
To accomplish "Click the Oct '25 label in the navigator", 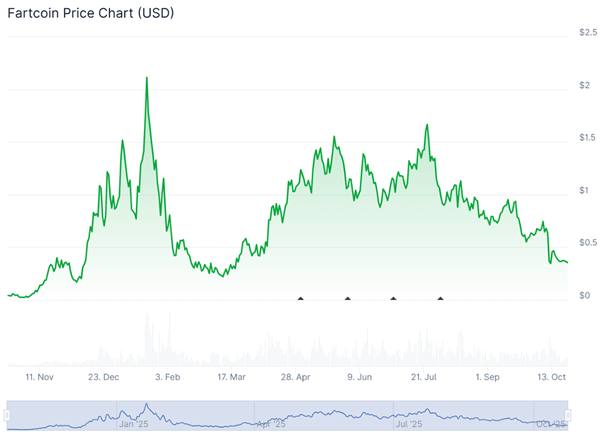I will pyautogui.click(x=550, y=424).
